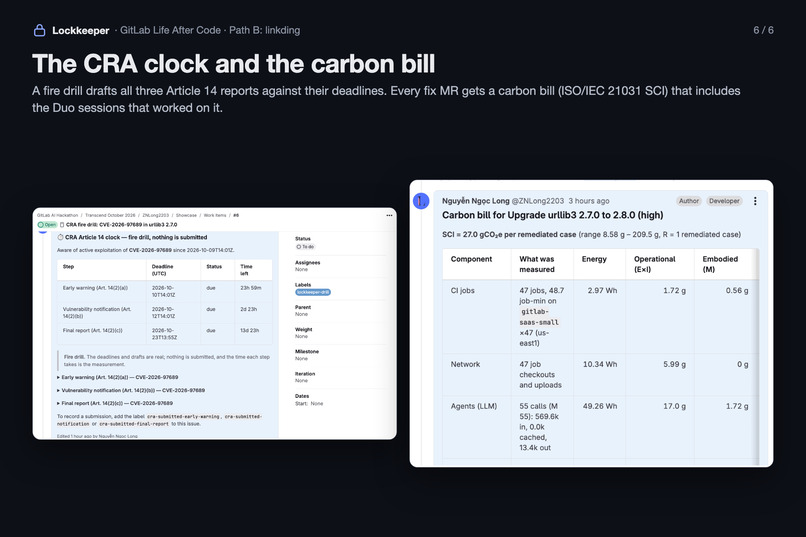
Task: Click the Labels heading in the sidebar
Action: coord(303,285)
